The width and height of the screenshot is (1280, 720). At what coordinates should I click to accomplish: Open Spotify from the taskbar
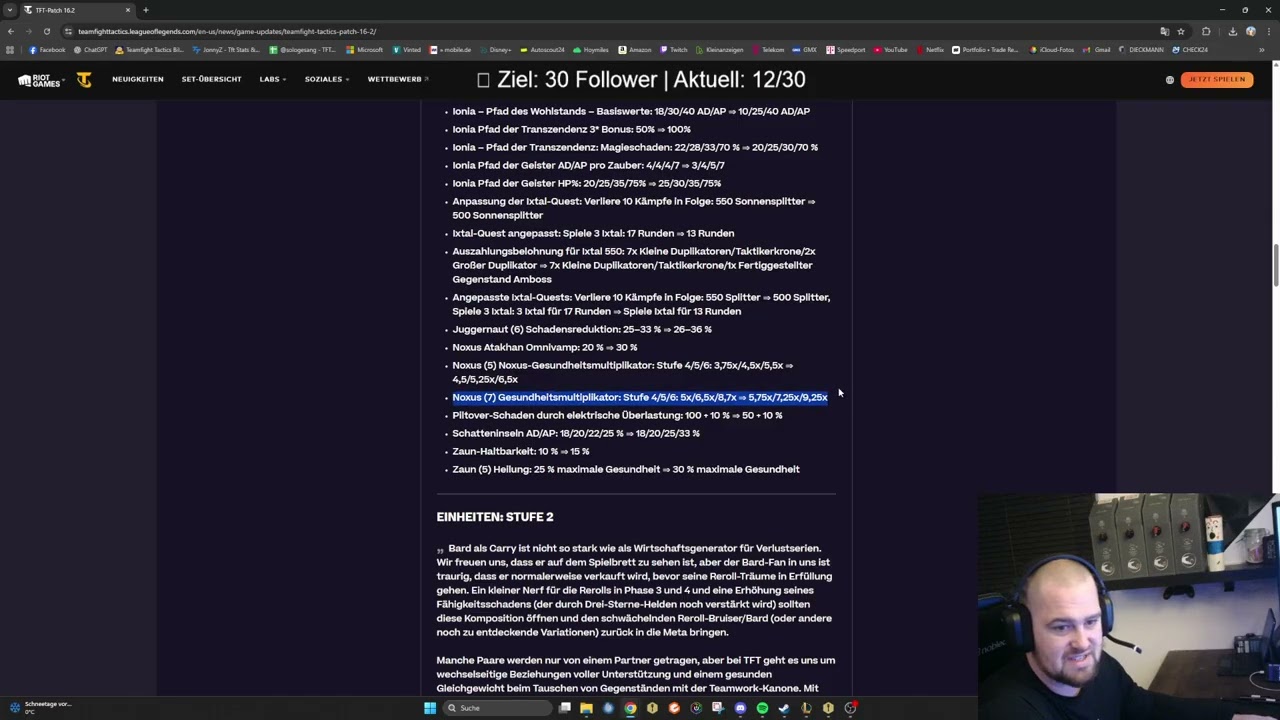coord(762,708)
